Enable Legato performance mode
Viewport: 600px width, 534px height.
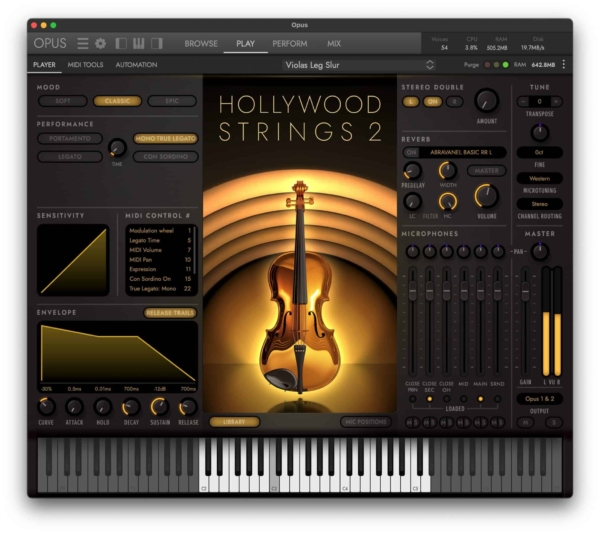[x=70, y=156]
